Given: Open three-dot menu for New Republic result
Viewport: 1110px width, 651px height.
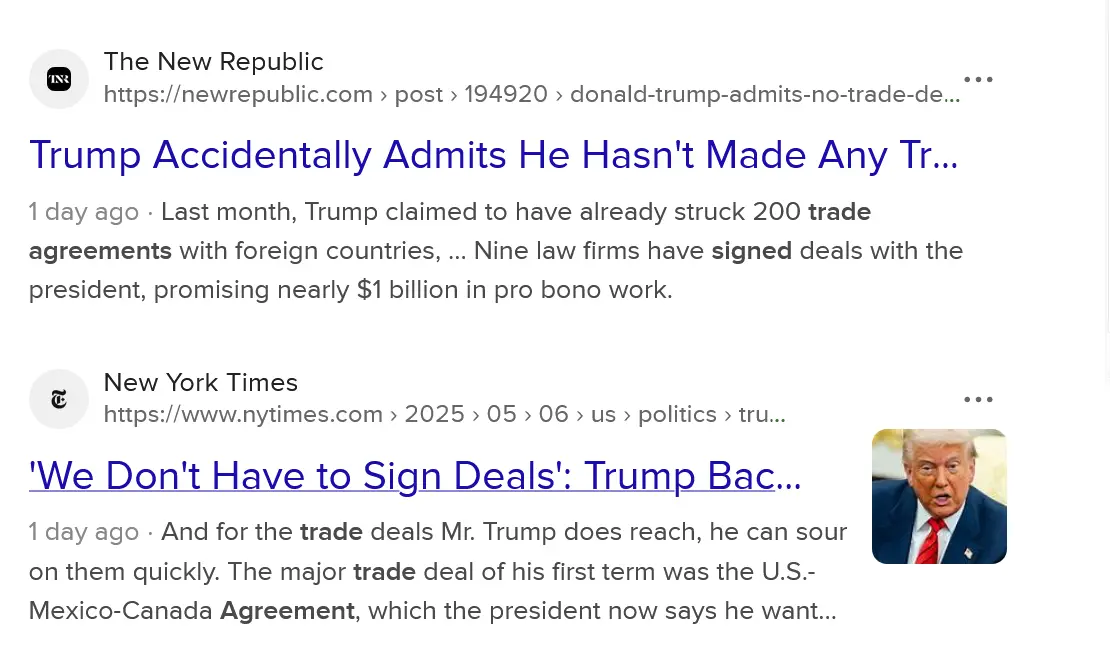Looking at the screenshot, I should [x=978, y=80].
